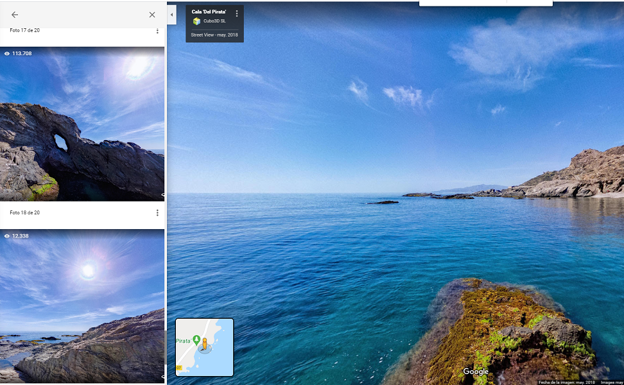Open options menu for Foto 18 de 20

click(157, 213)
